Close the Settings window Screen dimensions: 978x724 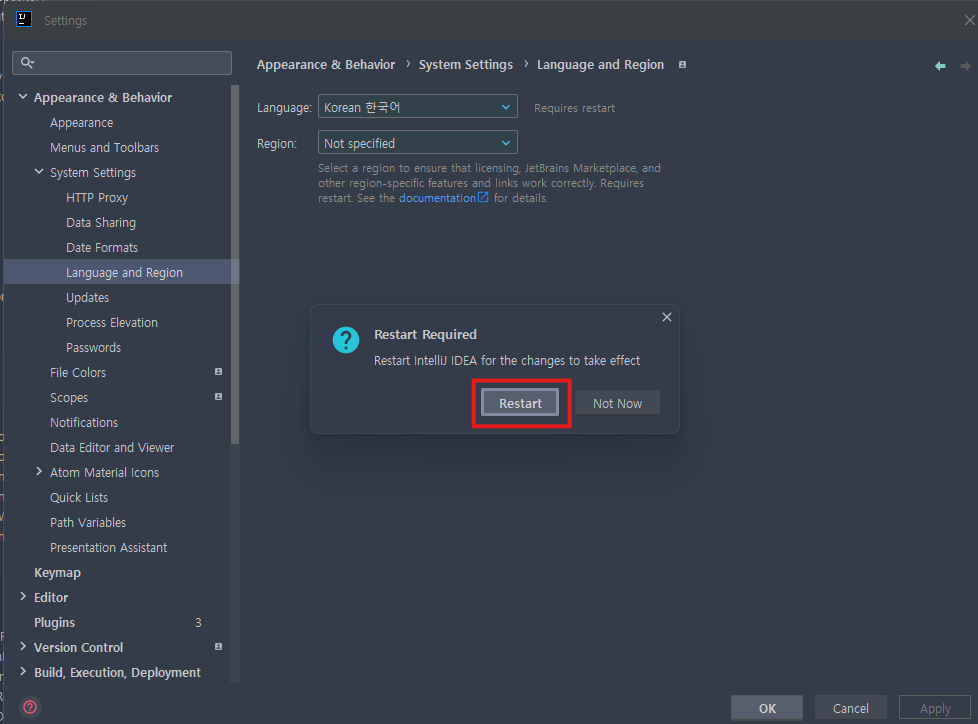tap(969, 20)
